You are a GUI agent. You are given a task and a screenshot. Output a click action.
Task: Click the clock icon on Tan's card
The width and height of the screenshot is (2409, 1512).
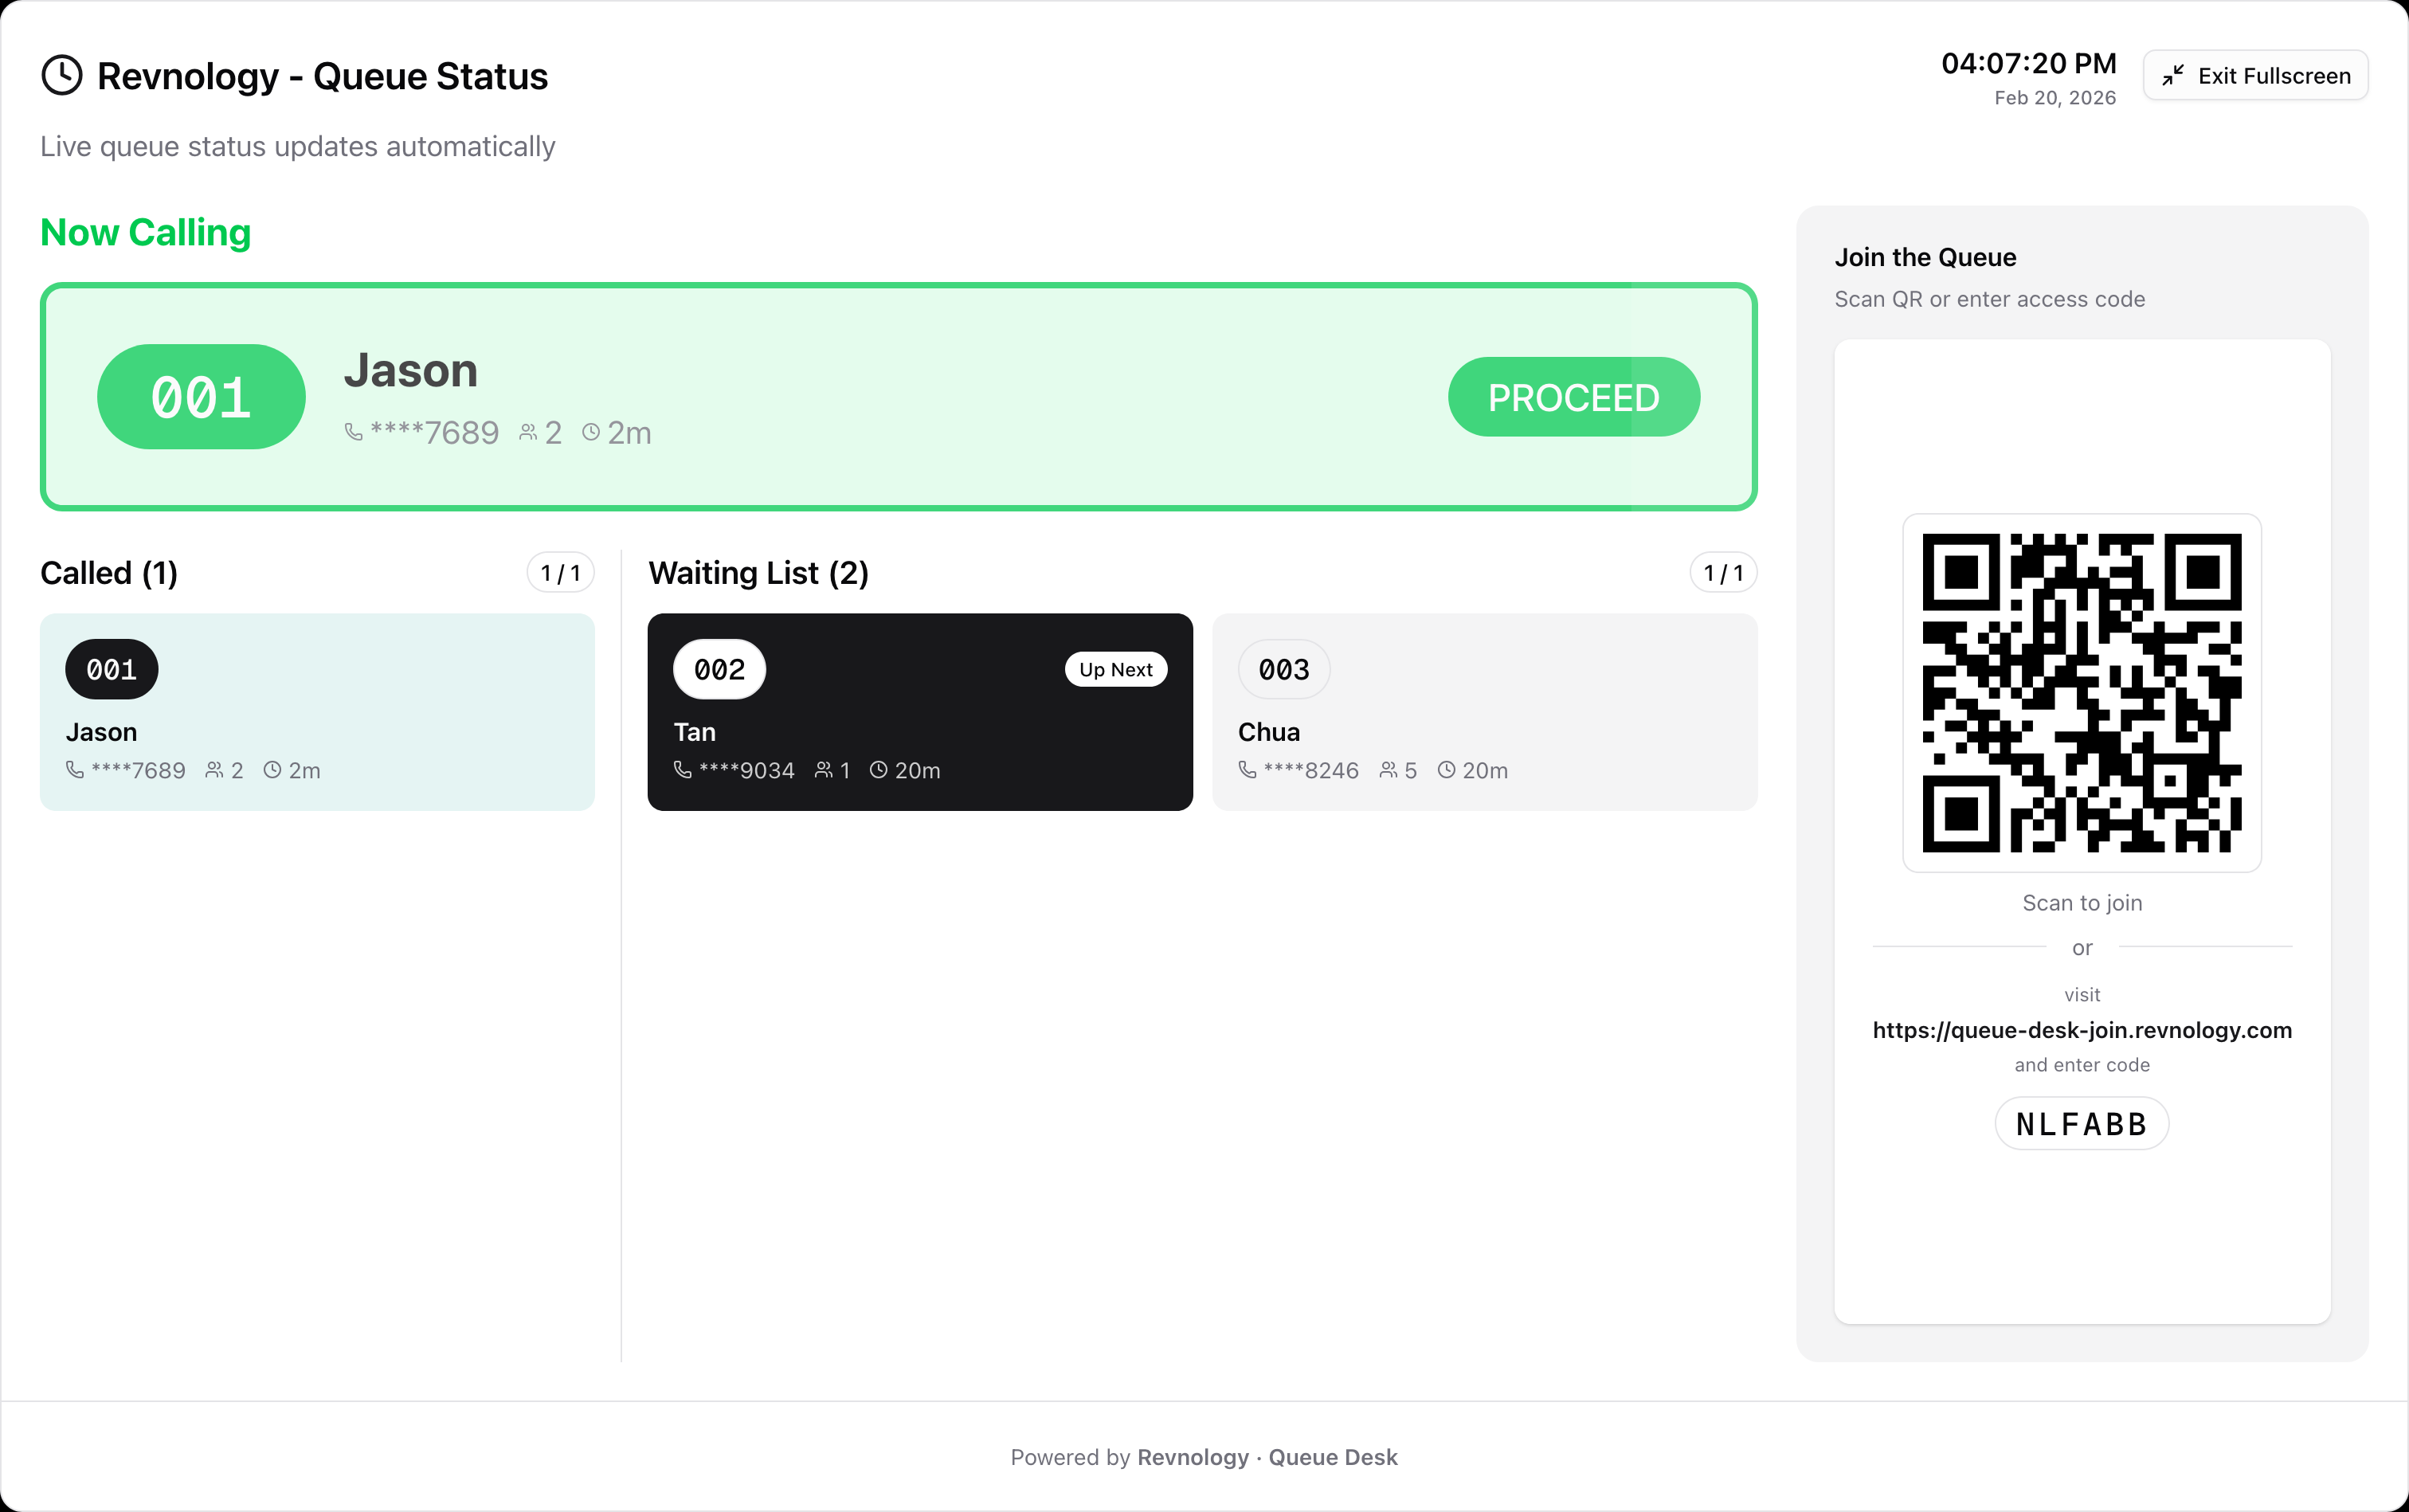click(x=878, y=770)
